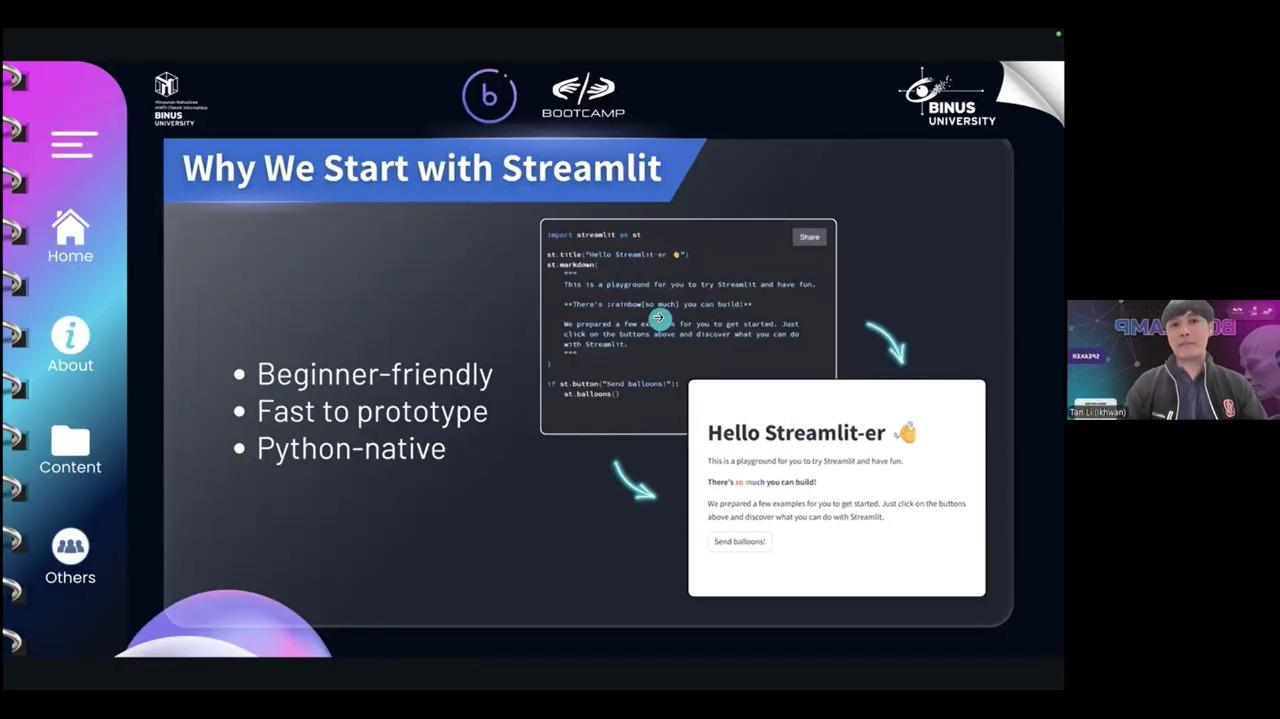Click the curled page corner

click(1030, 92)
